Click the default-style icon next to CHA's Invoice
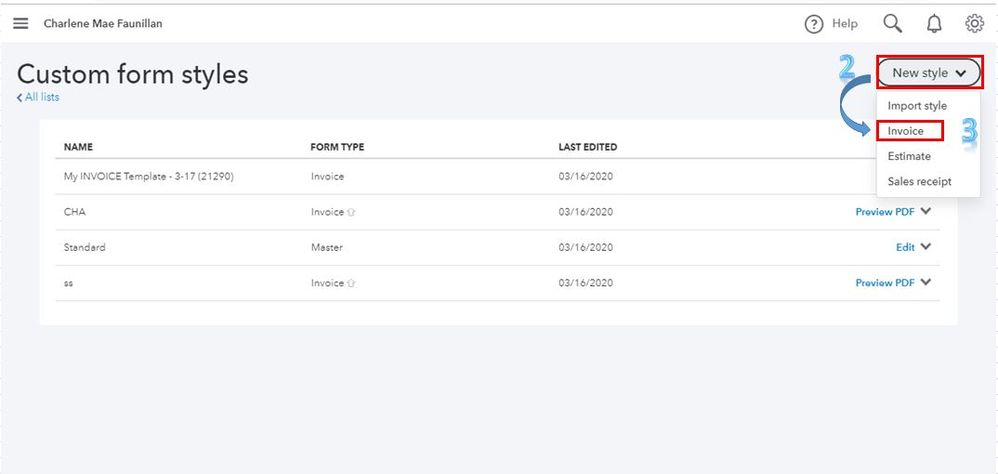Image resolution: width=998 pixels, height=474 pixels. [x=351, y=212]
